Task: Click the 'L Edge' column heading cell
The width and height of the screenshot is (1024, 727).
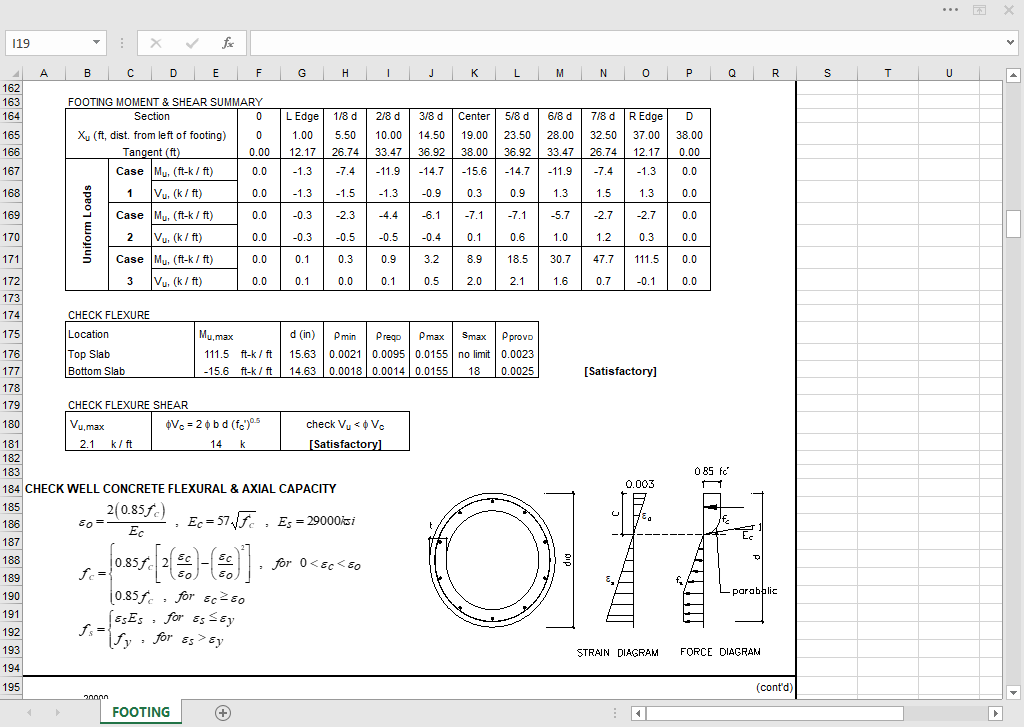Action: [x=302, y=116]
